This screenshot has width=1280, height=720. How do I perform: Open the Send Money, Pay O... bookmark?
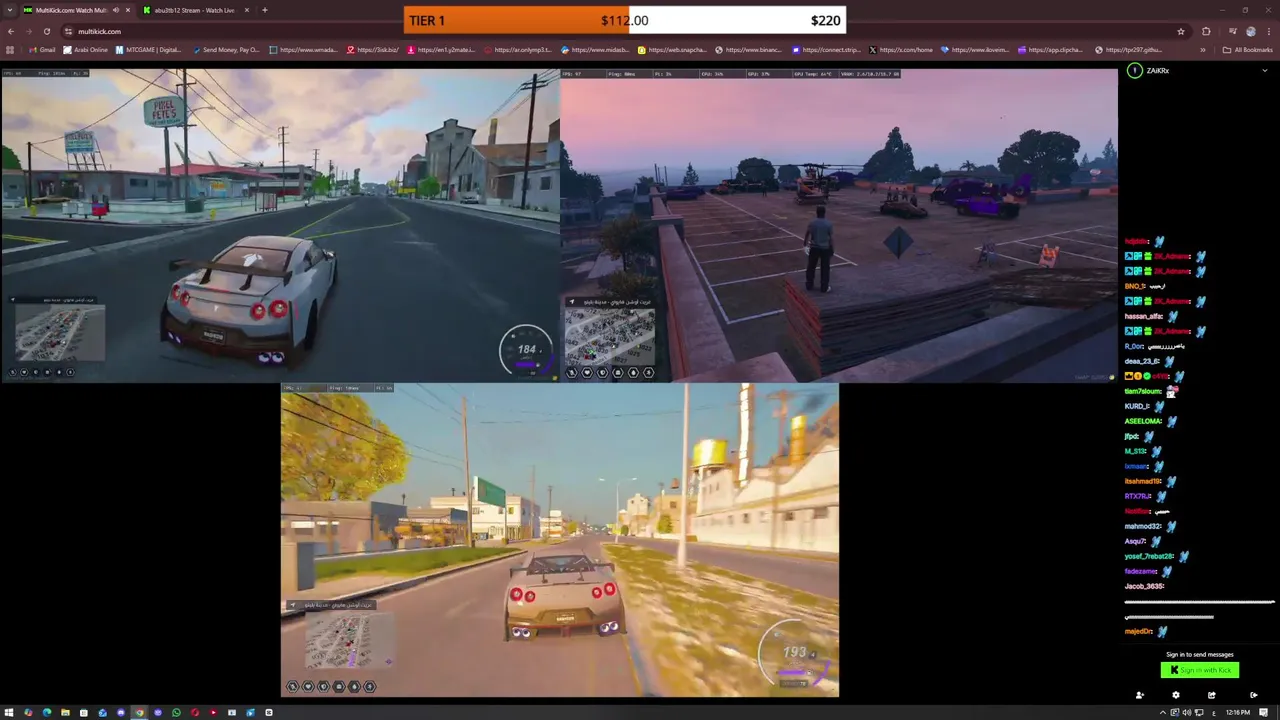click(226, 49)
